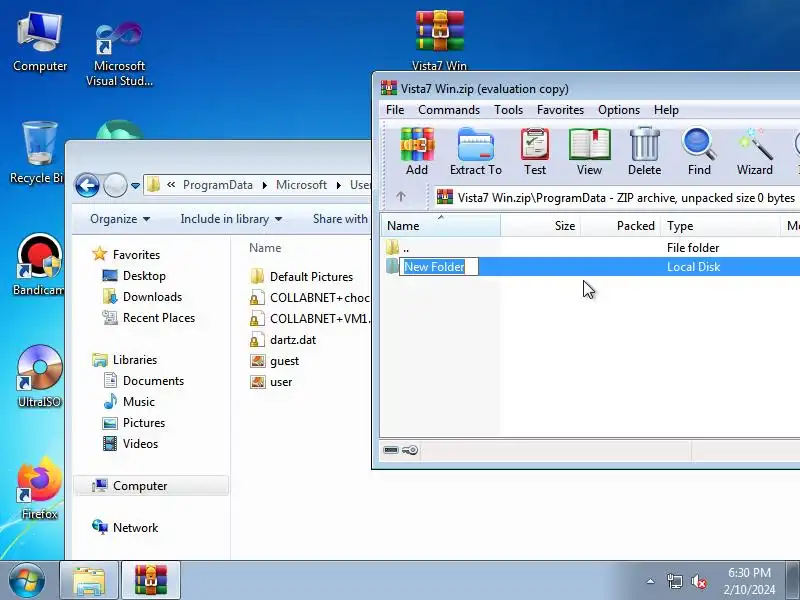This screenshot has width=800, height=600.
Task: Click the Share with button in Explorer
Action: pyautogui.click(x=340, y=219)
